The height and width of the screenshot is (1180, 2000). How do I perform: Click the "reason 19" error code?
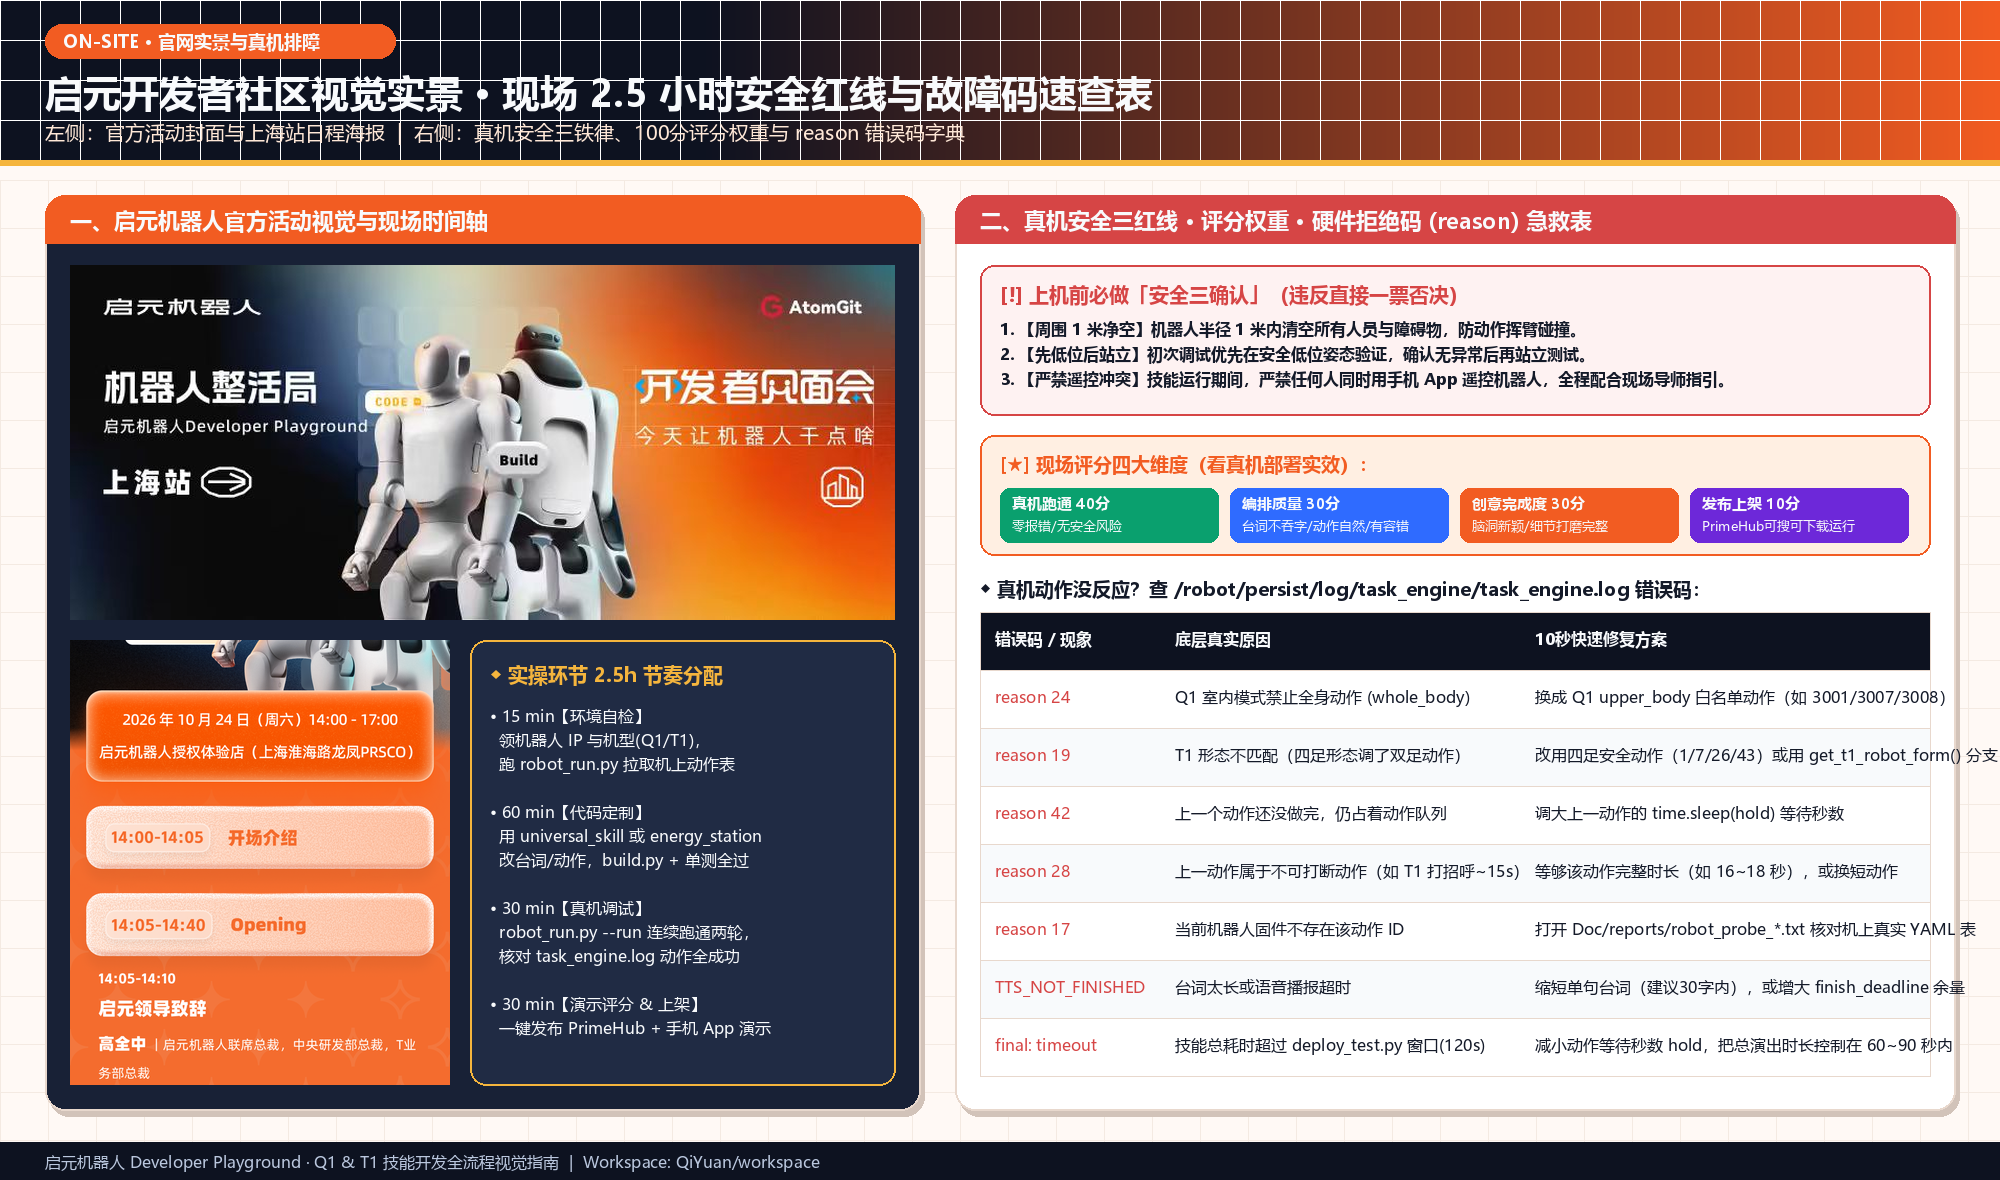[1032, 755]
